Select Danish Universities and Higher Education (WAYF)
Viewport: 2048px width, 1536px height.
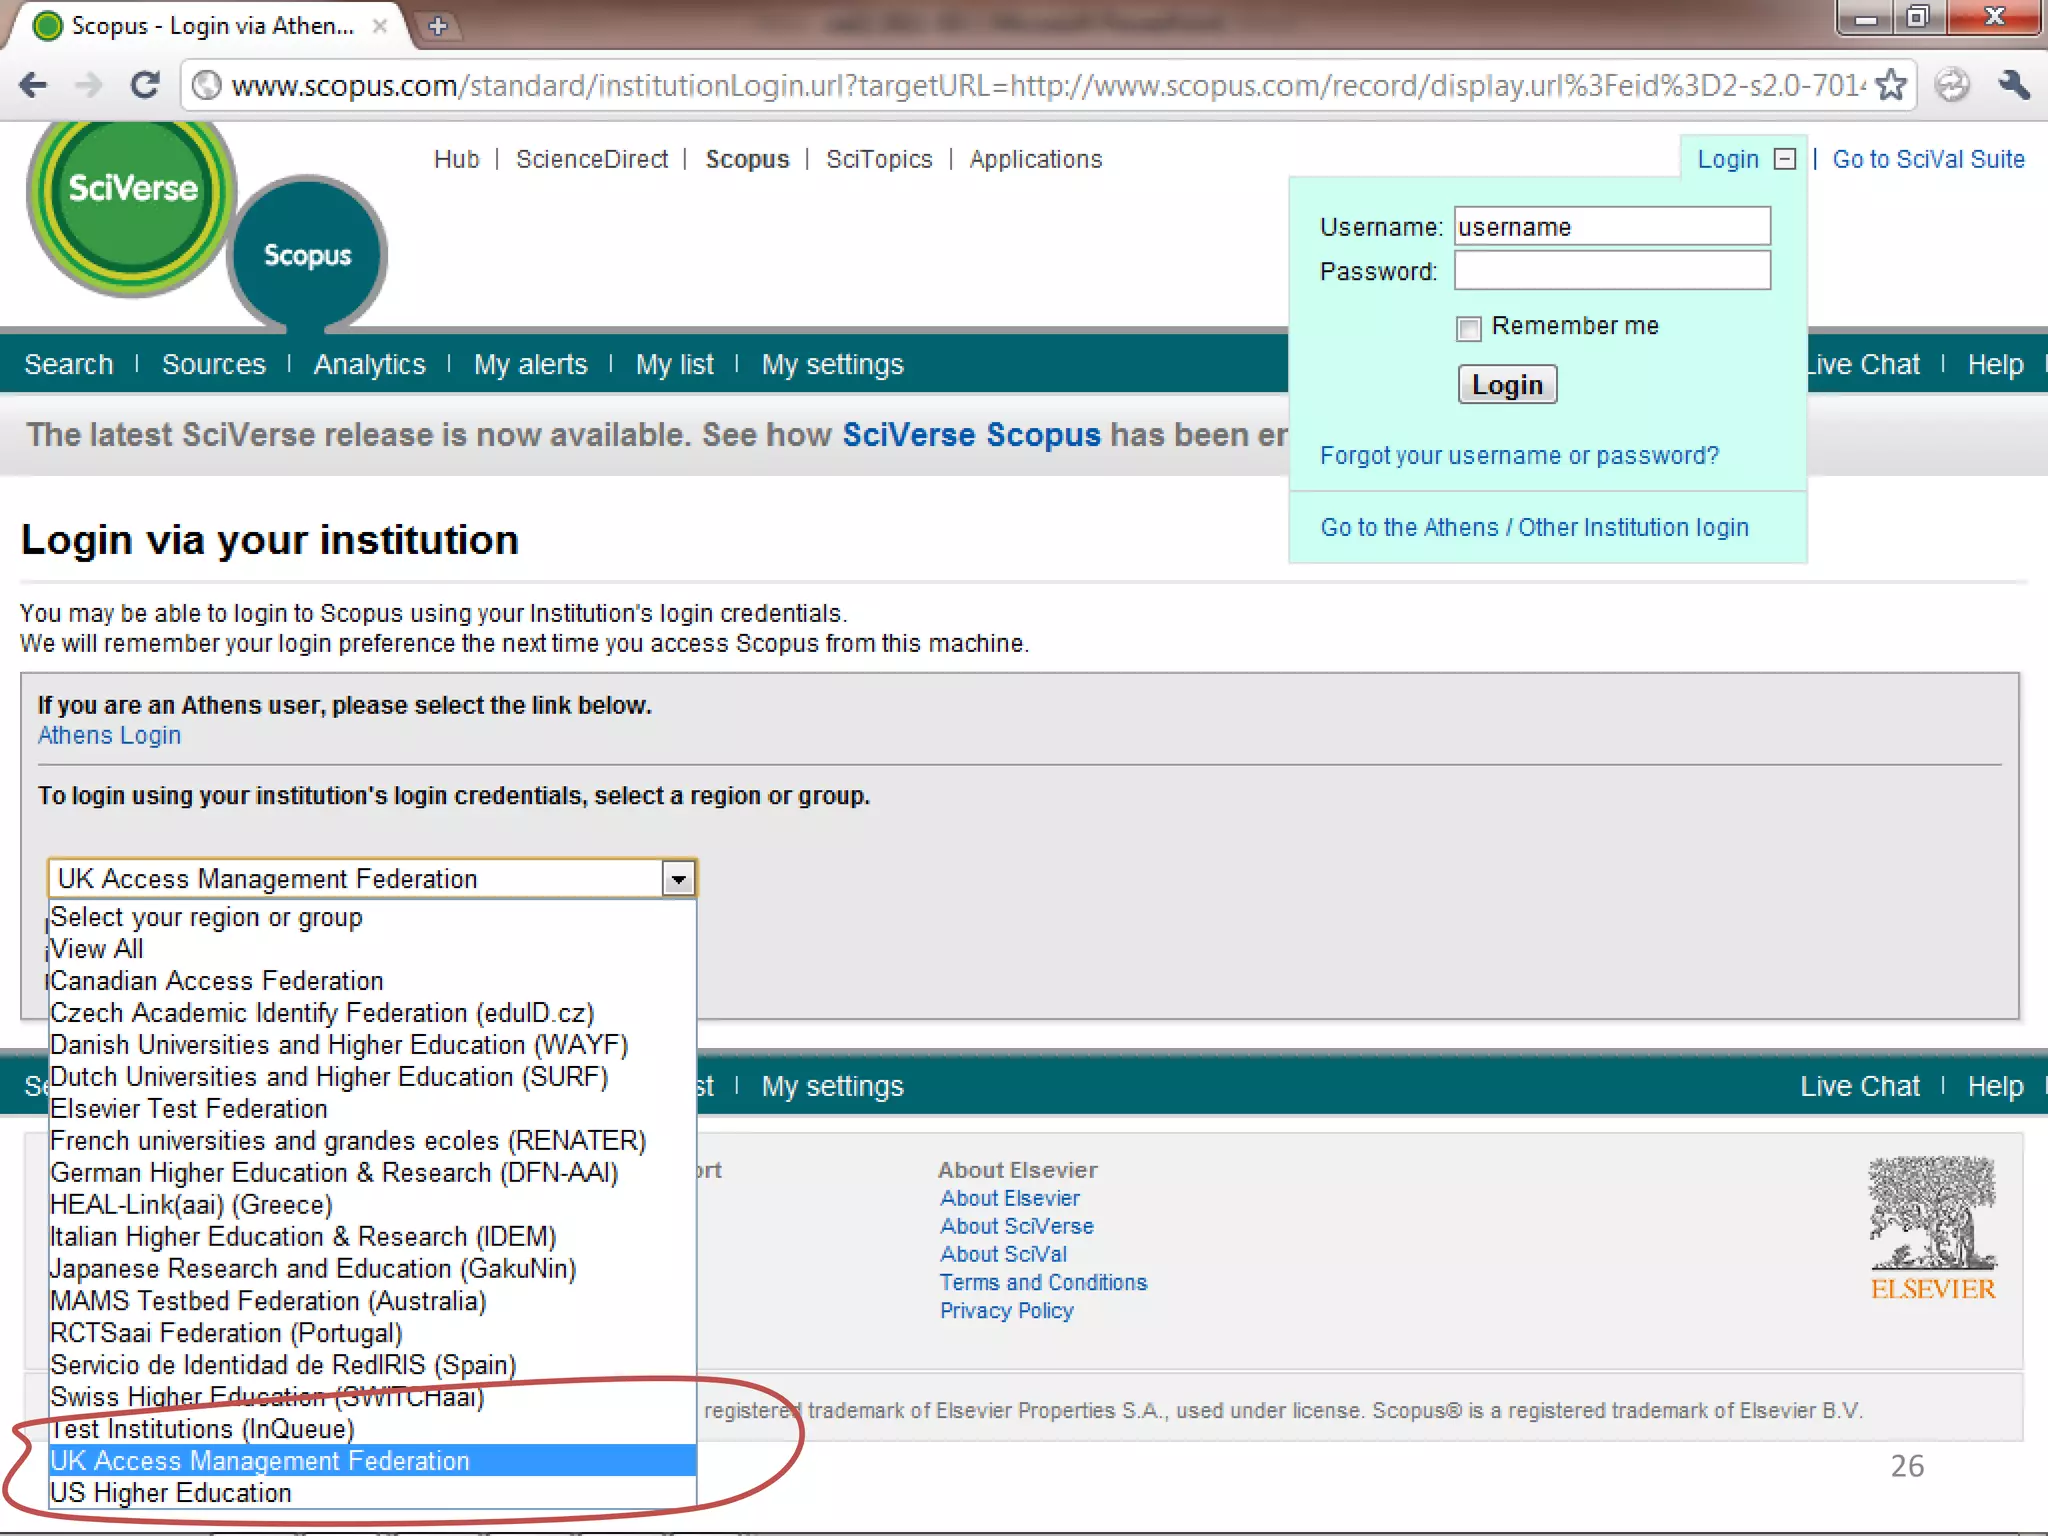372,1045
